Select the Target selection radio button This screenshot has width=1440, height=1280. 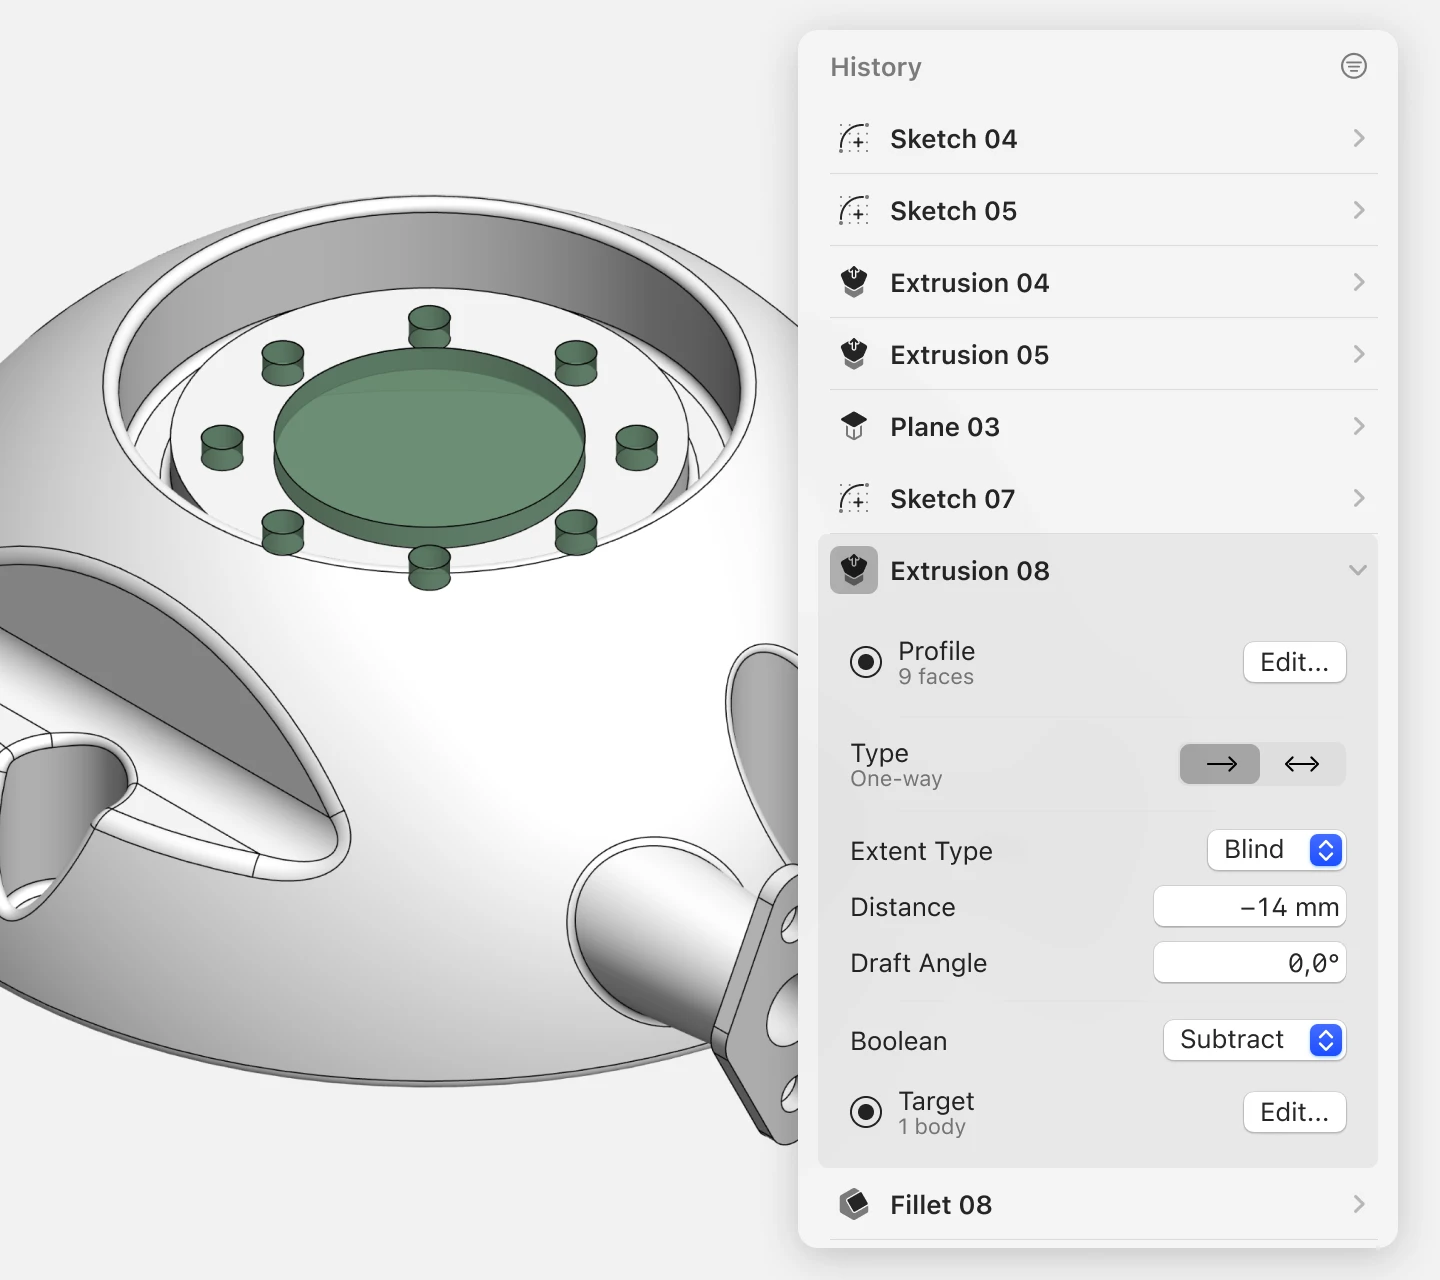tap(866, 1112)
